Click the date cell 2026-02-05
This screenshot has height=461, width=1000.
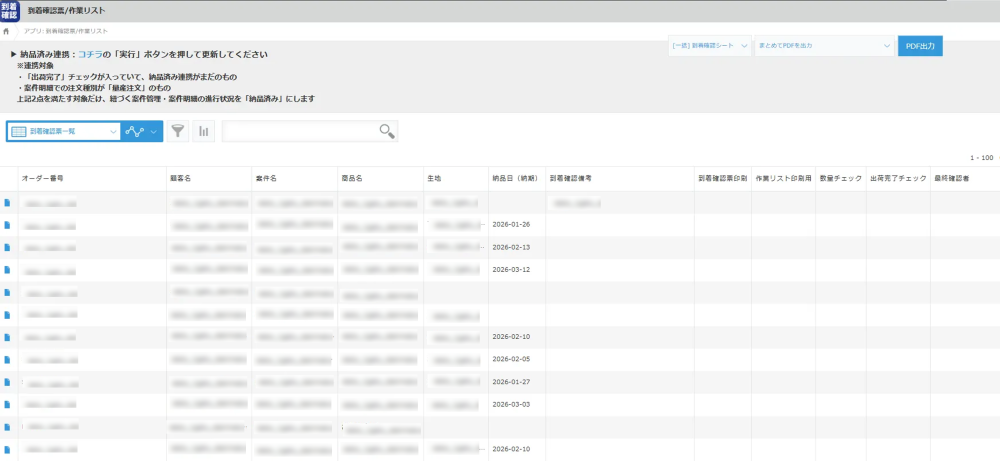click(x=511, y=359)
